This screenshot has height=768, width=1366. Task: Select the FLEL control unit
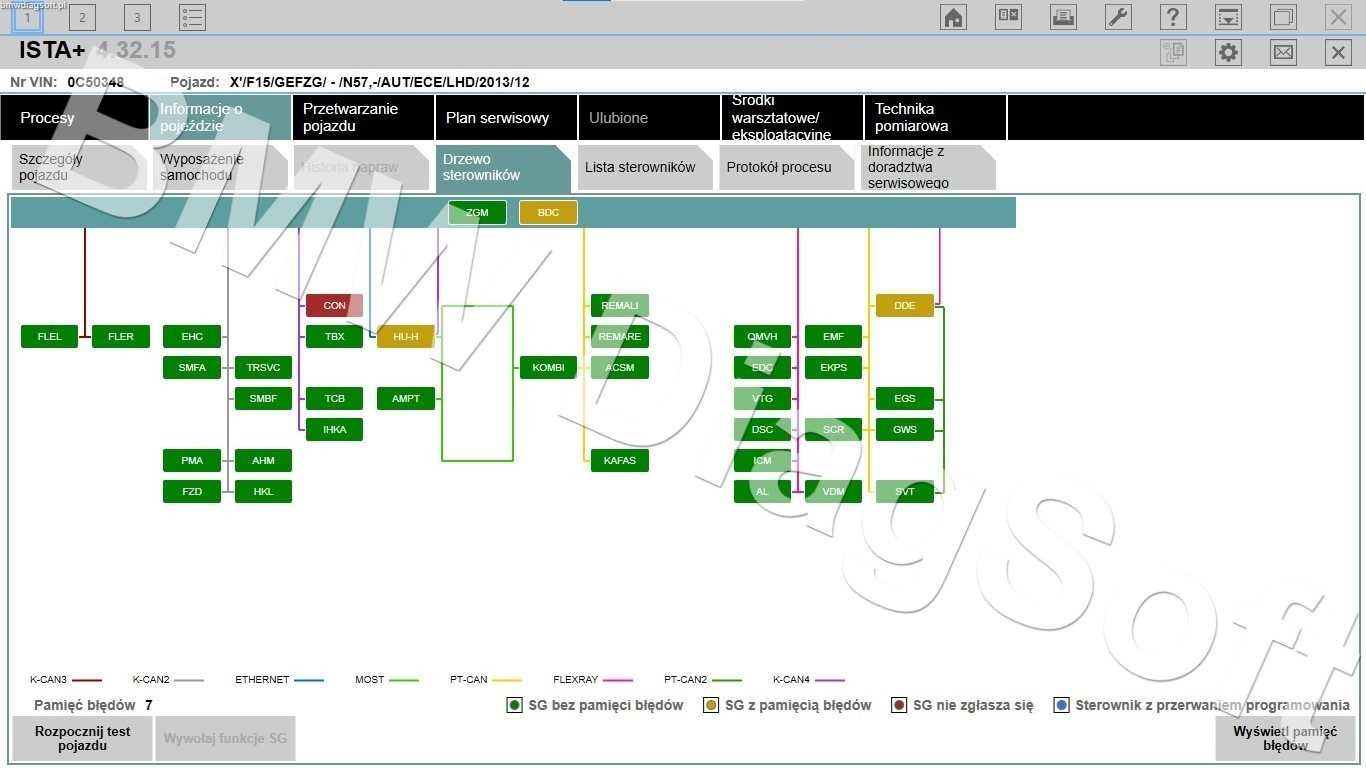49,336
